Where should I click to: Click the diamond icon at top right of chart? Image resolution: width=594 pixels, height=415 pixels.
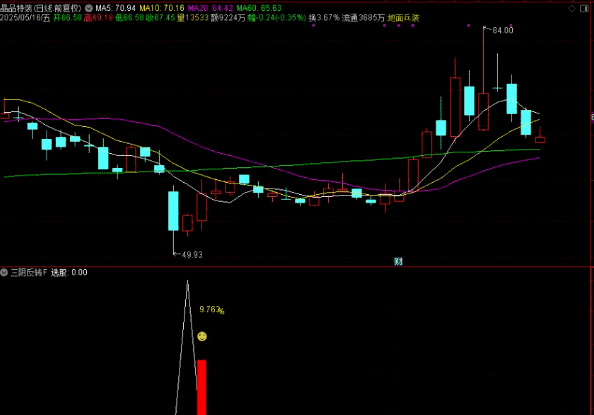coord(572,8)
